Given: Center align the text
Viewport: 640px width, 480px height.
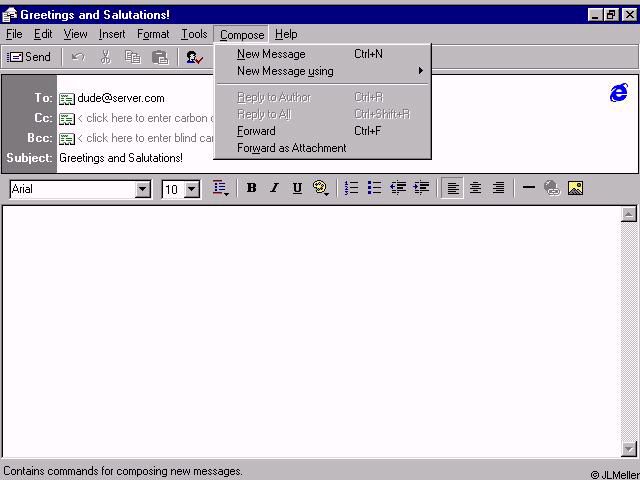Looking at the screenshot, I should pyautogui.click(x=475, y=188).
